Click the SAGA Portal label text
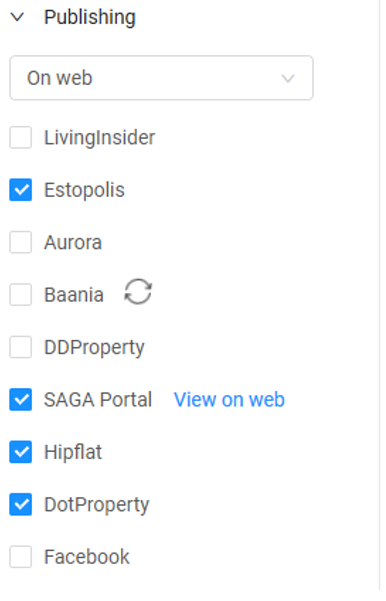 (x=98, y=400)
